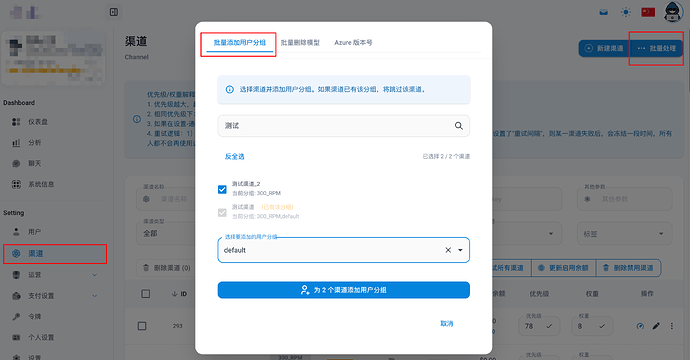
Task: Click 更新启用余额 button
Action: click(564, 268)
